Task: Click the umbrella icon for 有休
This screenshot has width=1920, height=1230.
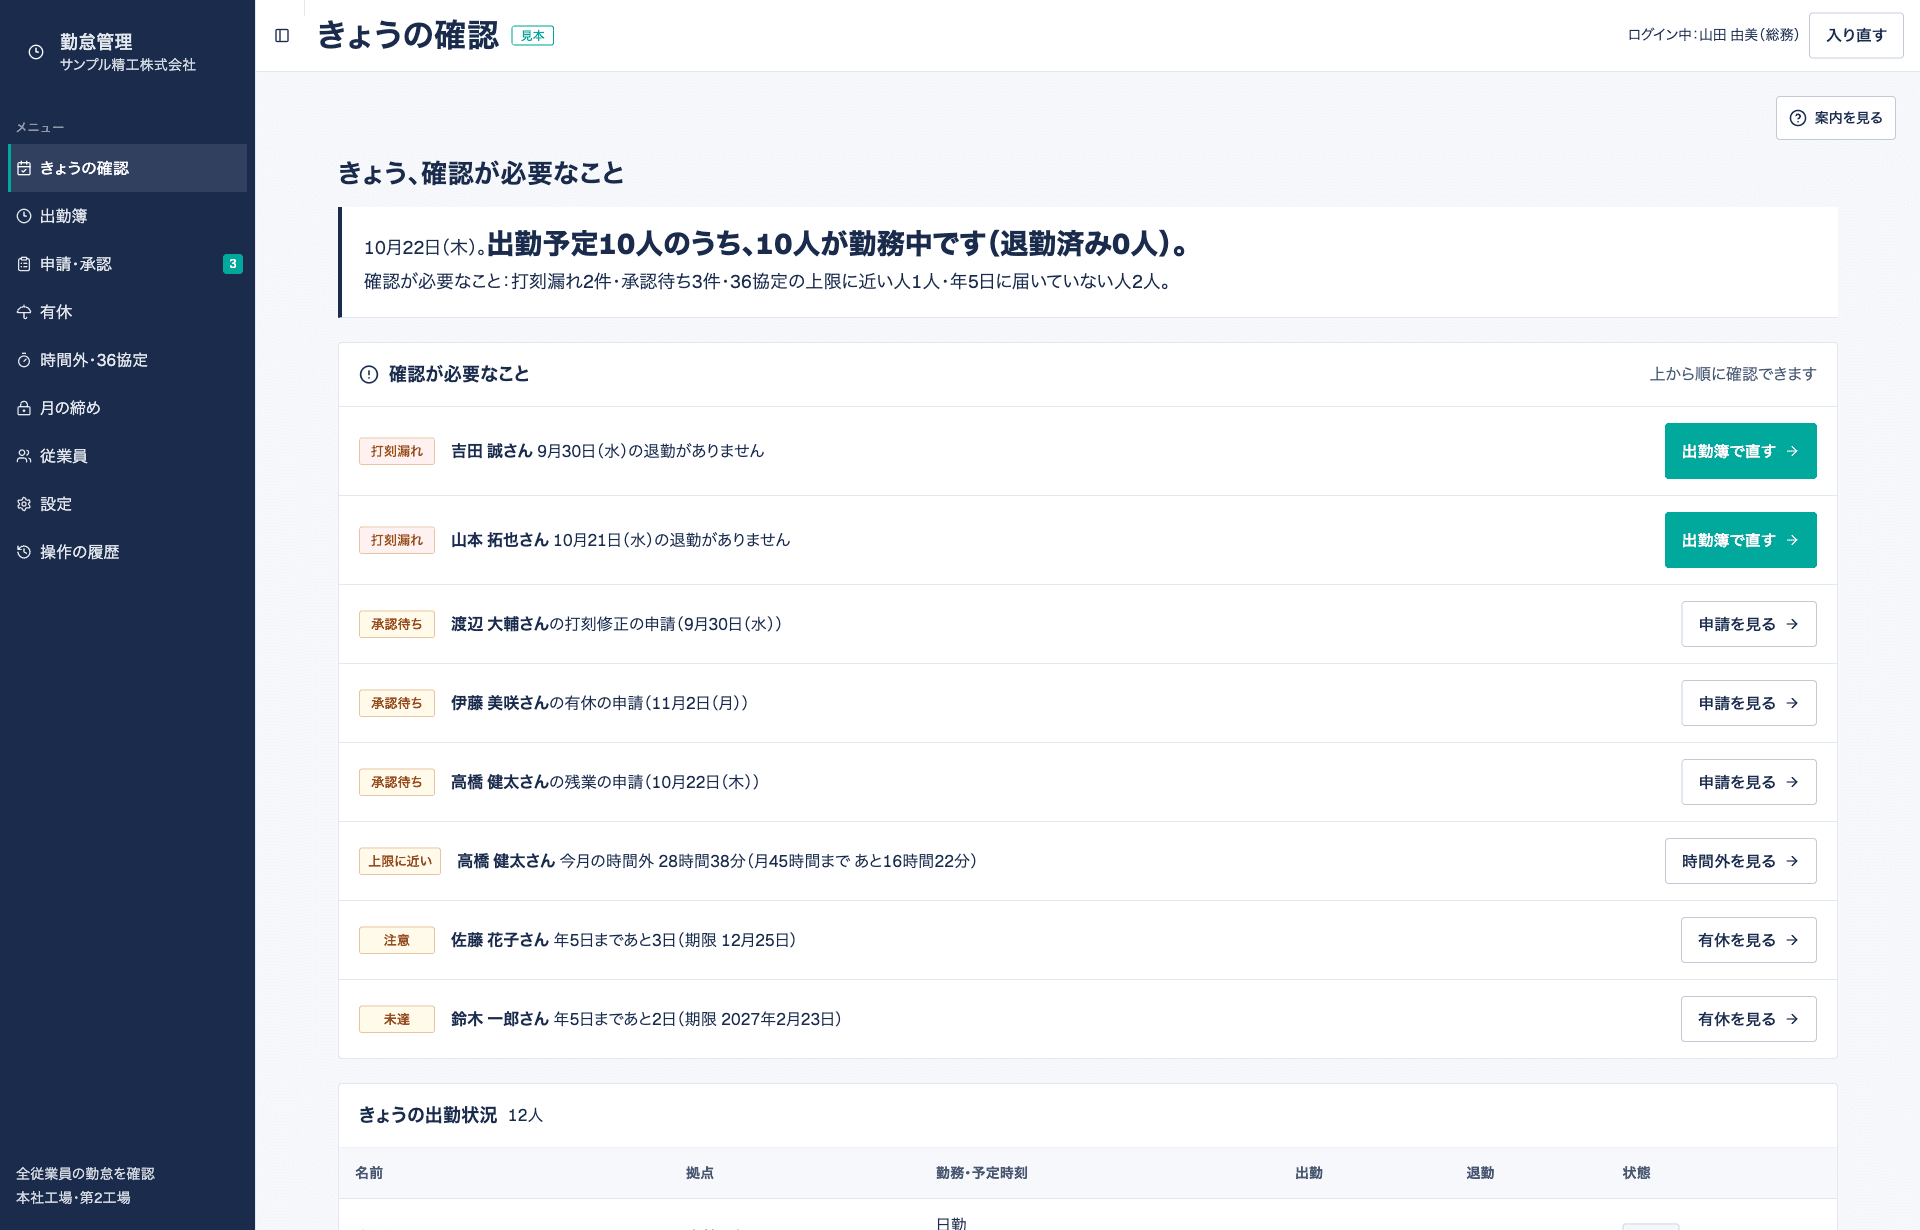Action: point(24,312)
